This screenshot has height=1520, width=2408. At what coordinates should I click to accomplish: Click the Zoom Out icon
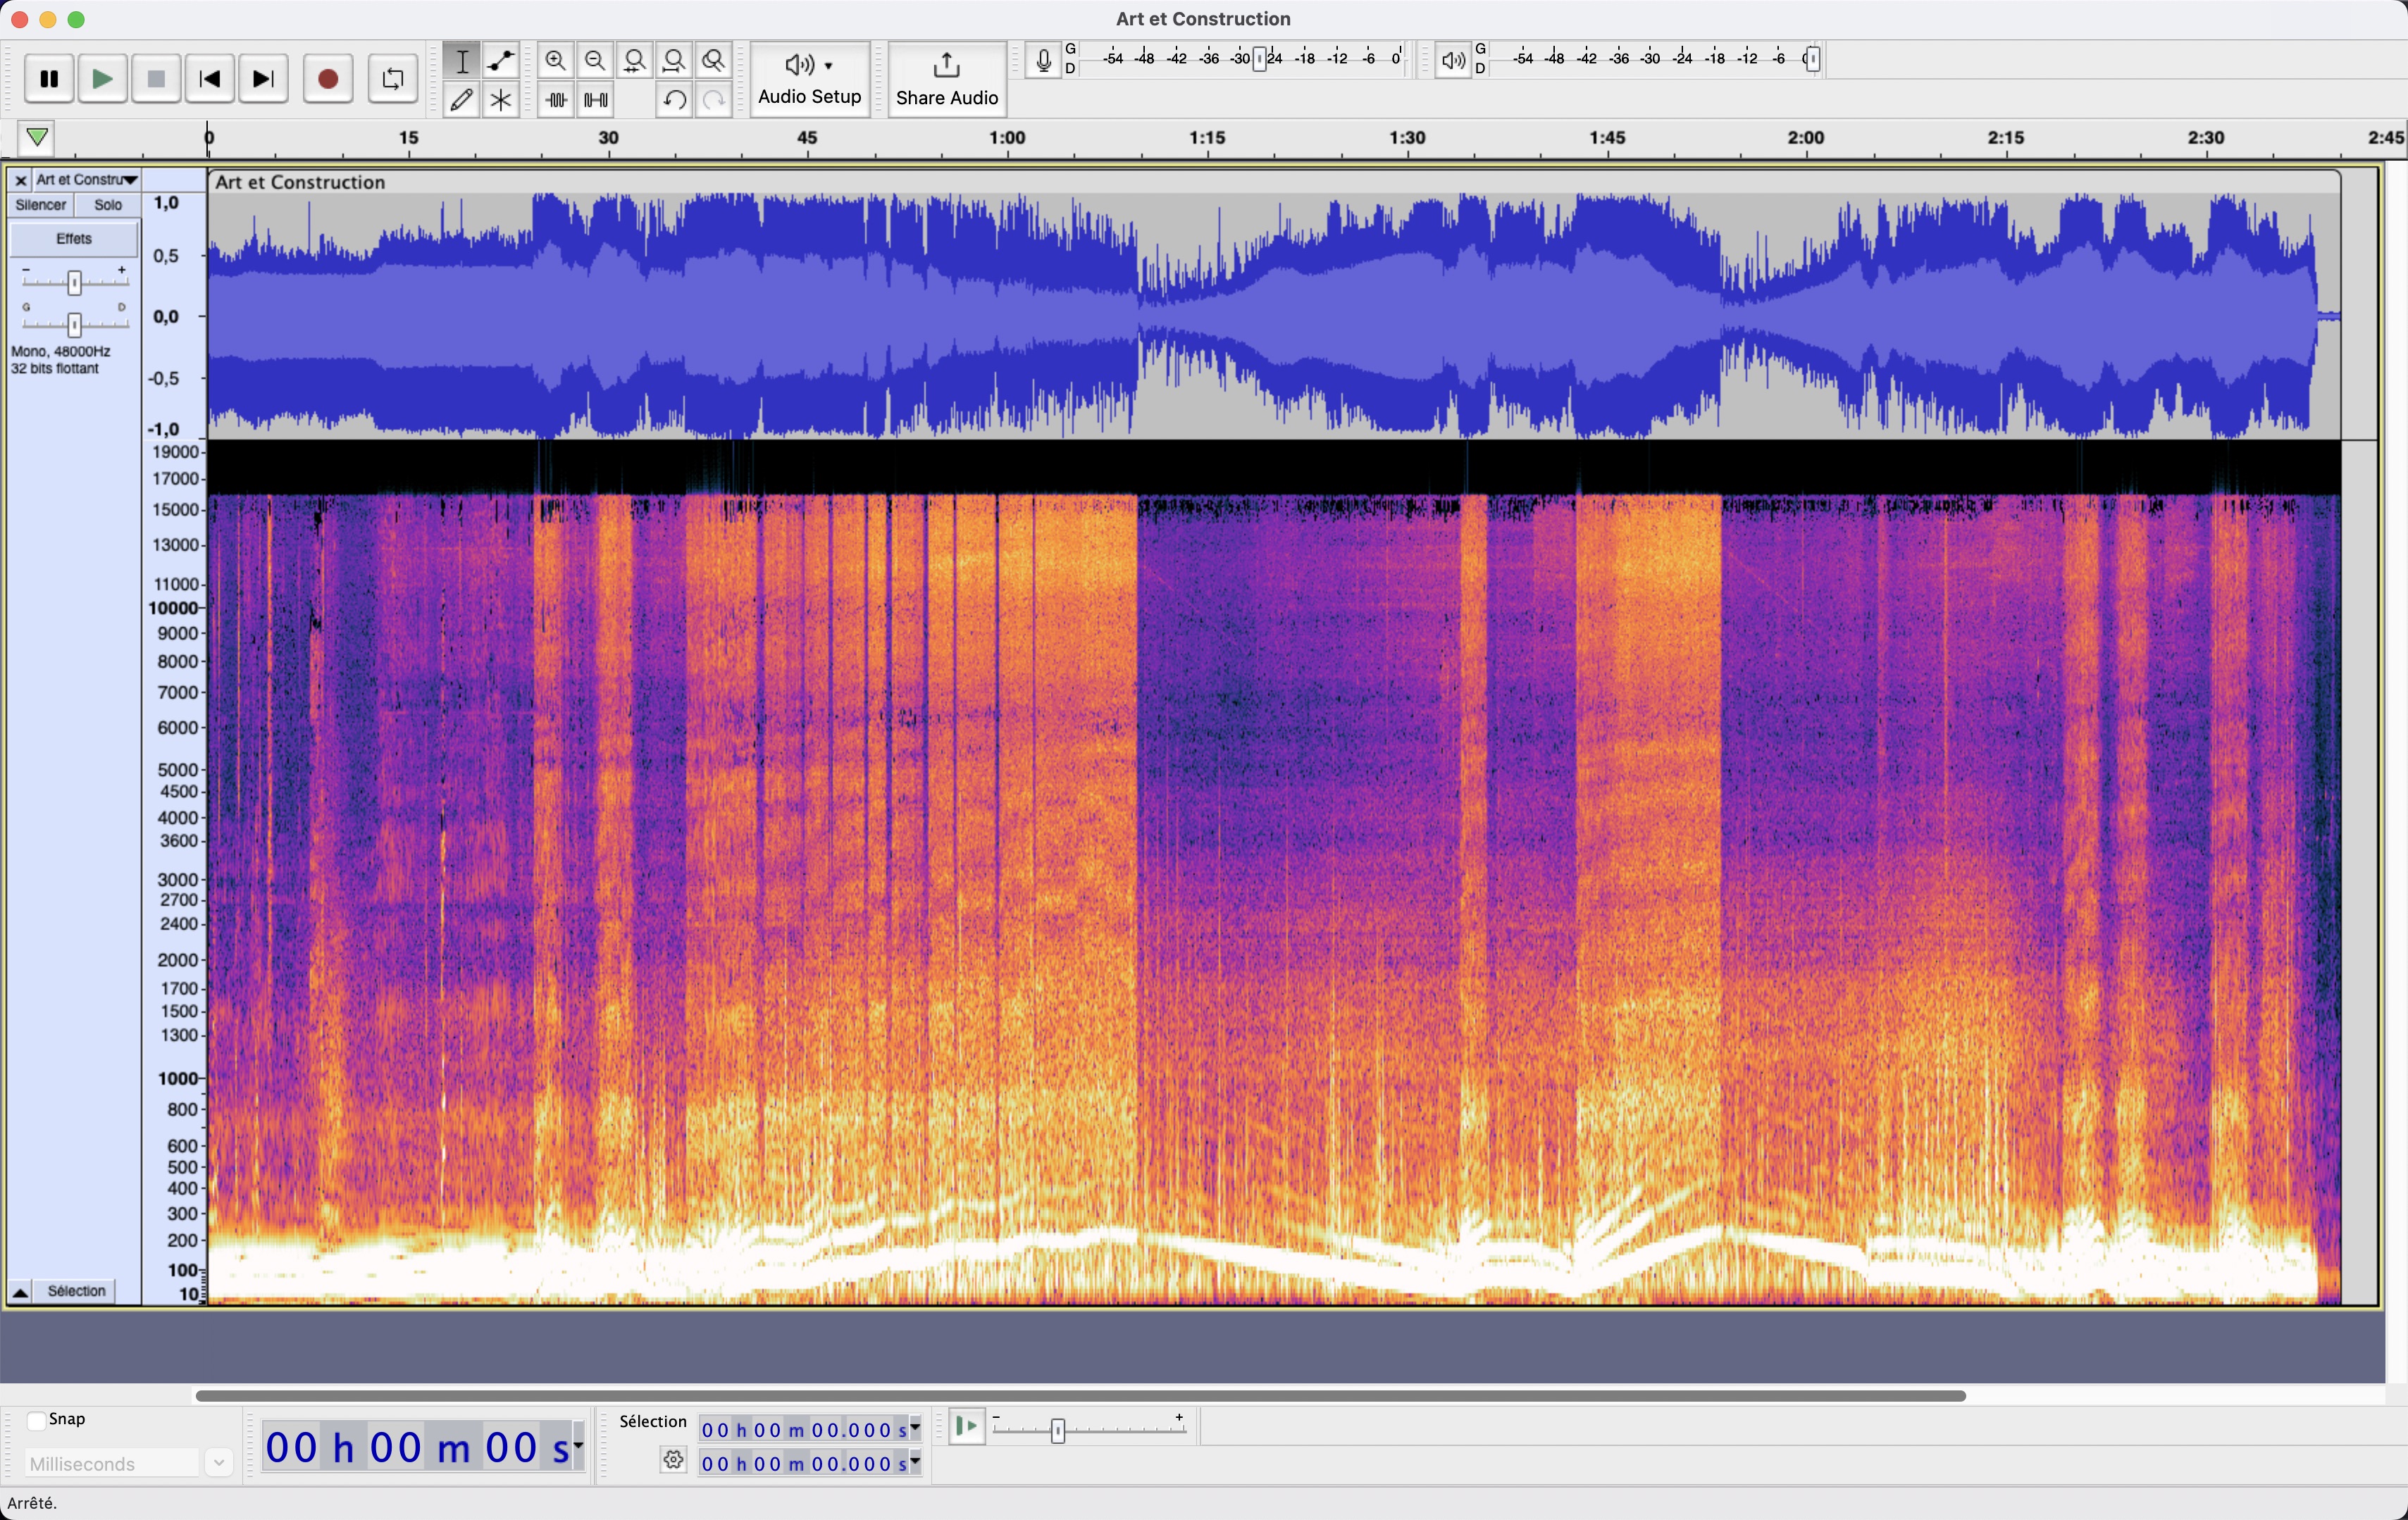coord(596,61)
